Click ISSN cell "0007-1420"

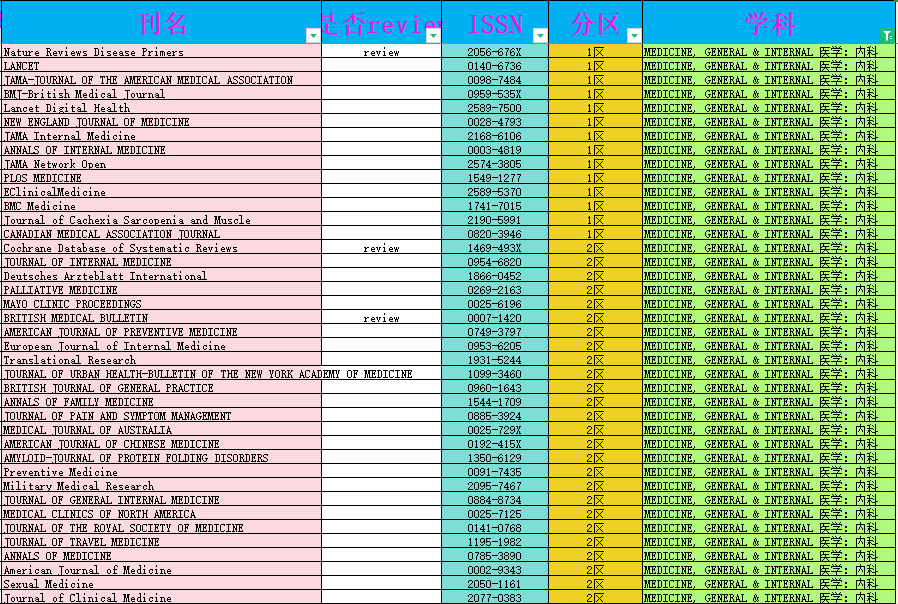tap(495, 318)
